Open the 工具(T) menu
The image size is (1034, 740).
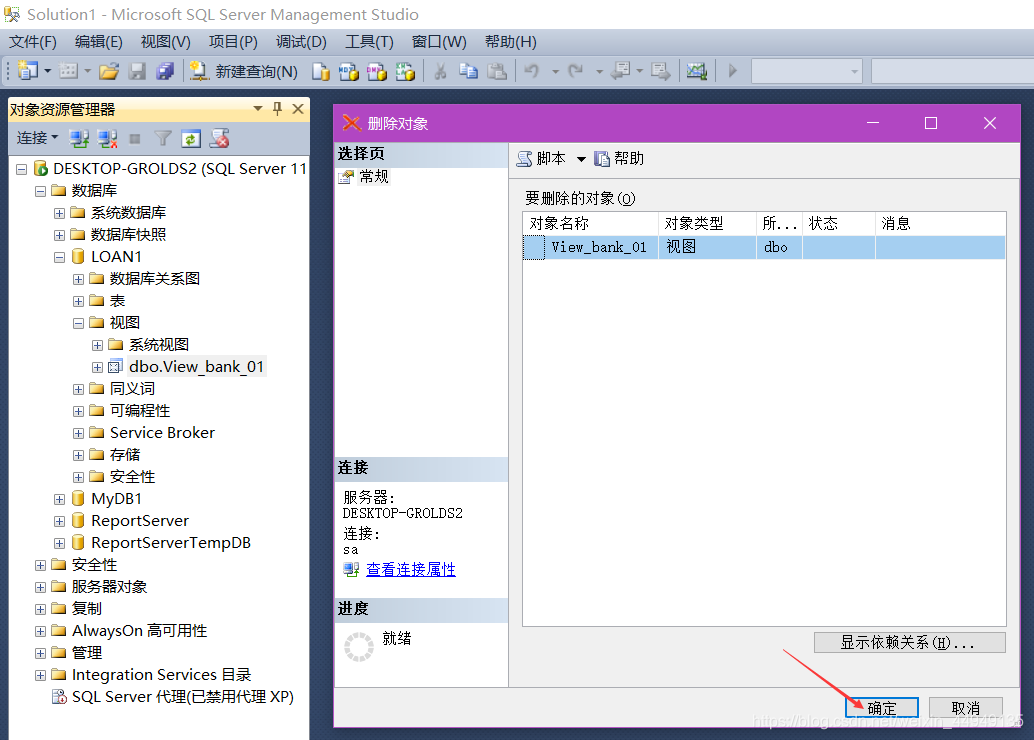369,42
